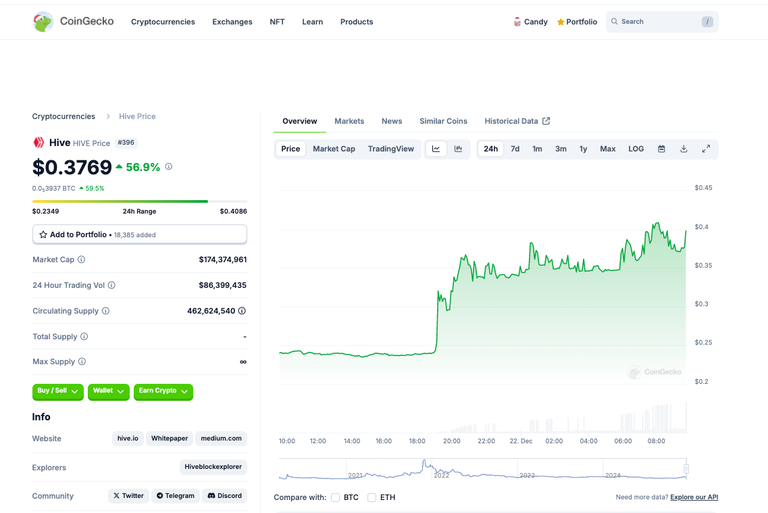Screen dimensions: 768x513
Task: Select the Market Cap chart tab
Action: [334, 149]
